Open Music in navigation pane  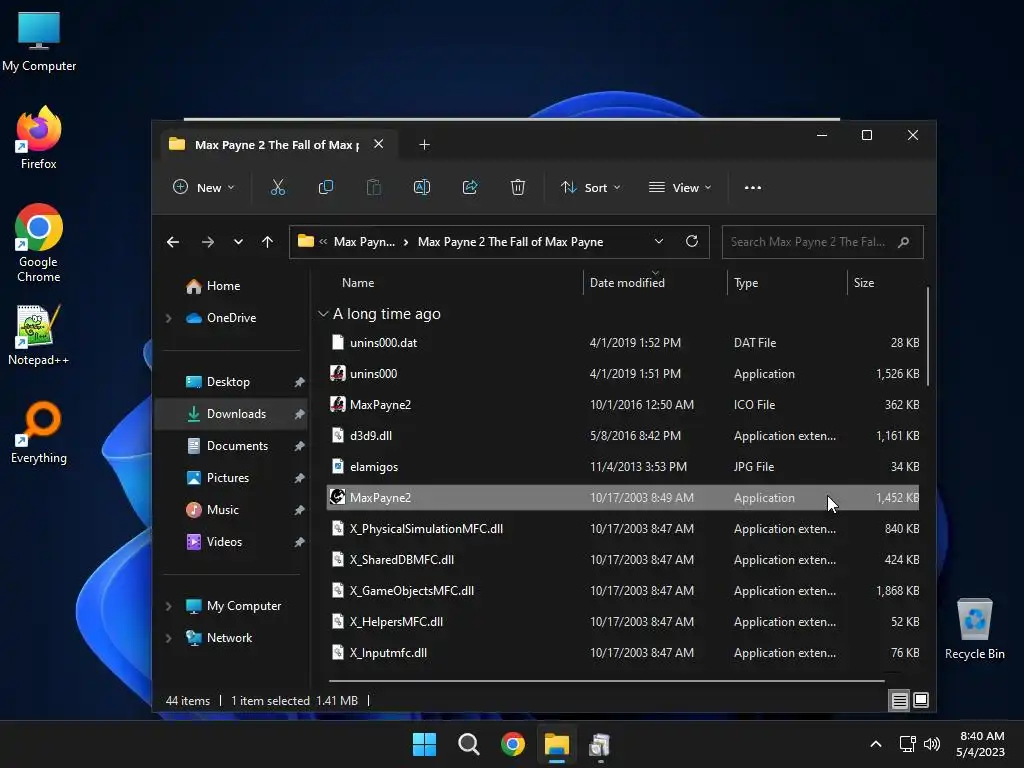222,510
